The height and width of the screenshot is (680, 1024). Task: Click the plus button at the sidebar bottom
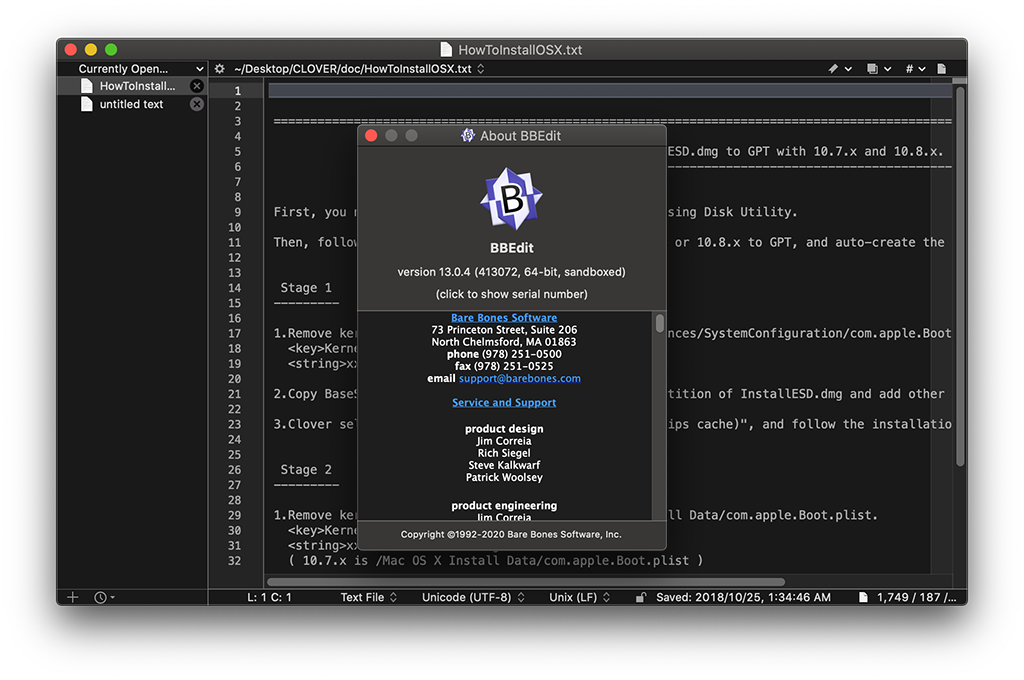click(72, 597)
